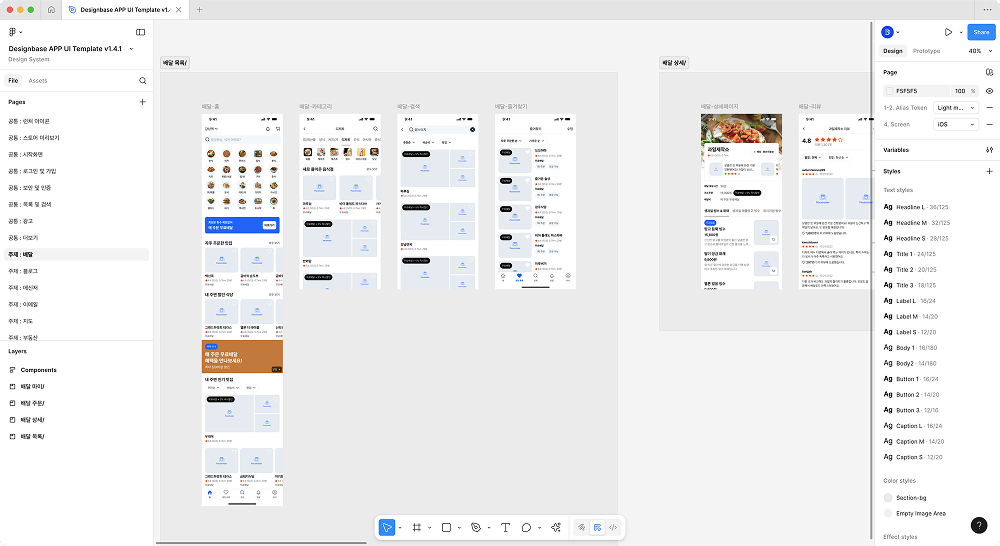Viewport: 1000px width, 546px height.
Task: Select the Comment tool
Action: [527, 527]
